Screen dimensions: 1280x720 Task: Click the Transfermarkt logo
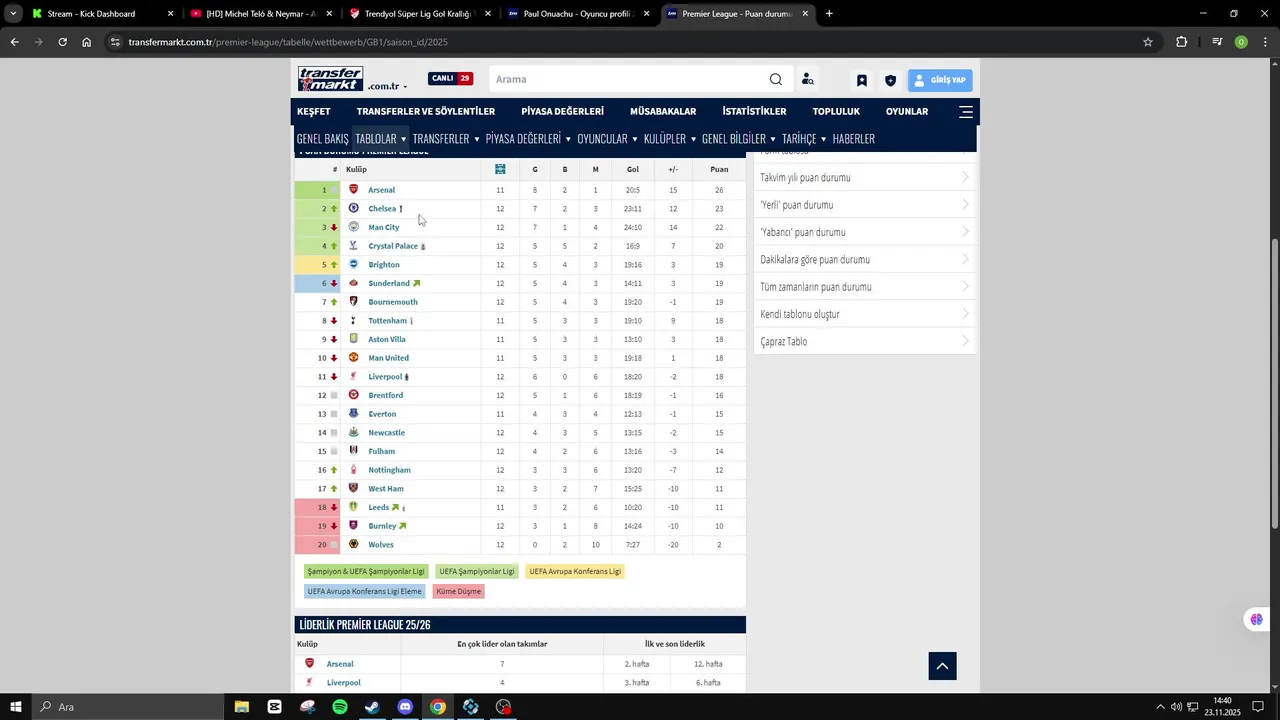click(331, 79)
